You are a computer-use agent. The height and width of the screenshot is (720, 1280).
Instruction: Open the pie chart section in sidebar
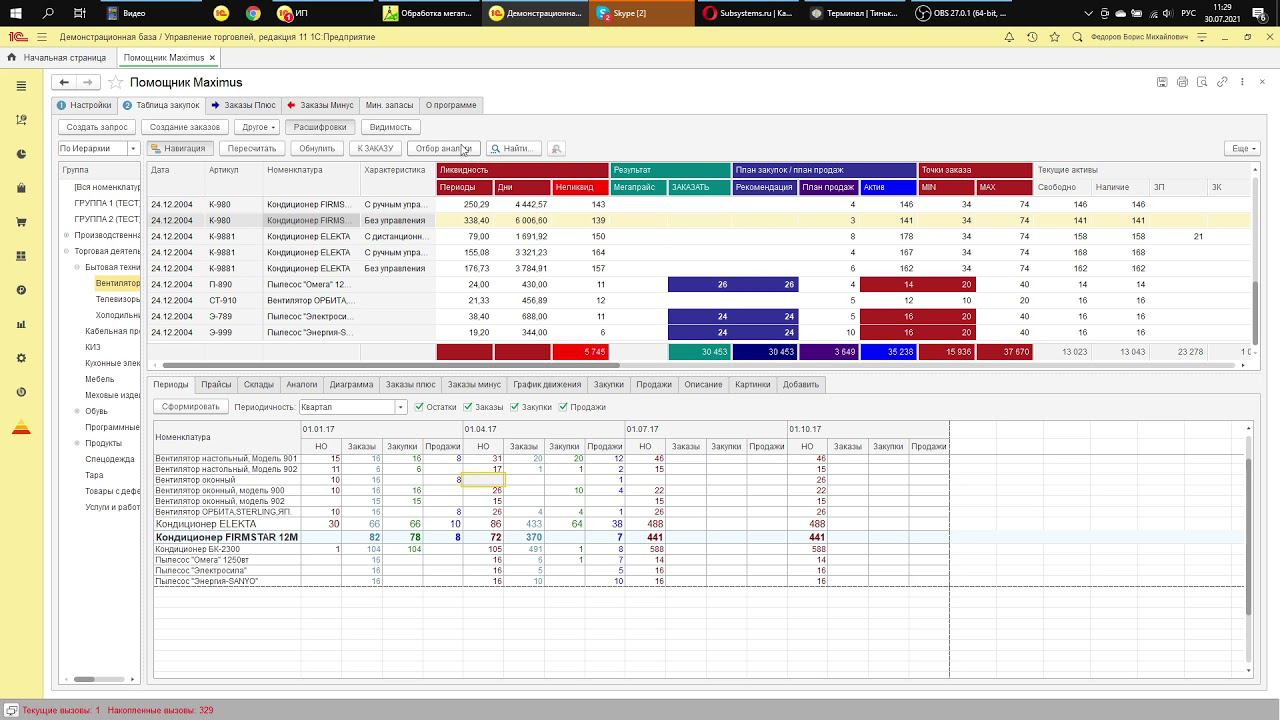click(21, 154)
